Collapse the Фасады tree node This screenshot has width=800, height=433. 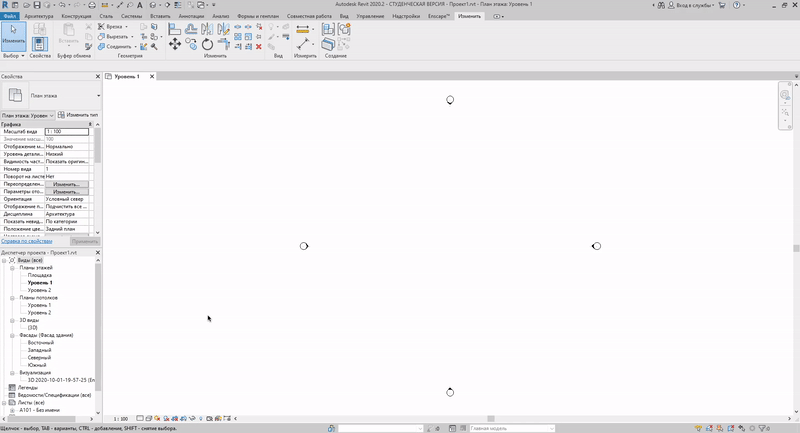tap(11, 335)
